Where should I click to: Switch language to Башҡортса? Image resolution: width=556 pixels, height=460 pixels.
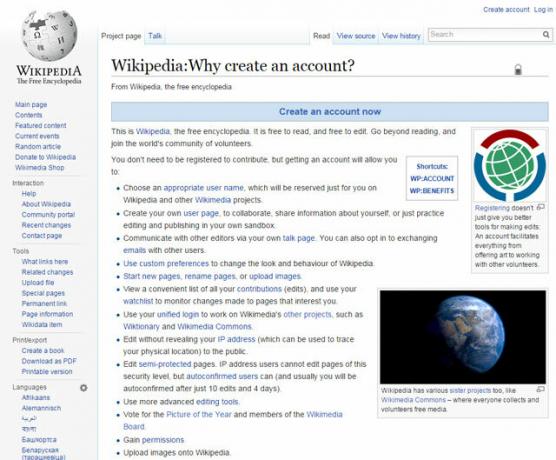point(39,440)
